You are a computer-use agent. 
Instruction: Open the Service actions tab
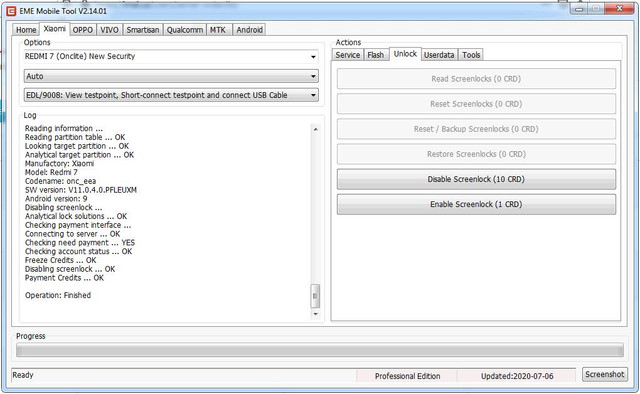(x=348, y=55)
